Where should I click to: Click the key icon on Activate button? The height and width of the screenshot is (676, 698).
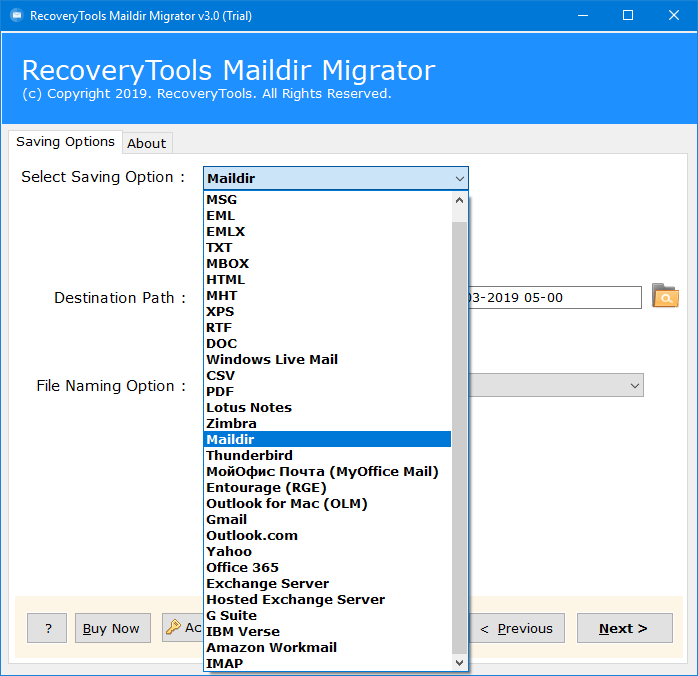point(173,627)
